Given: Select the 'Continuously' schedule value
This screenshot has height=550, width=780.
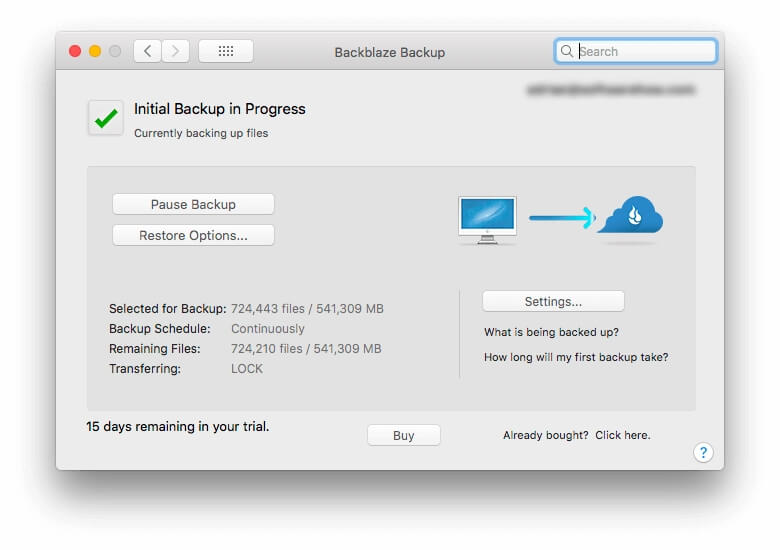Looking at the screenshot, I should [268, 329].
